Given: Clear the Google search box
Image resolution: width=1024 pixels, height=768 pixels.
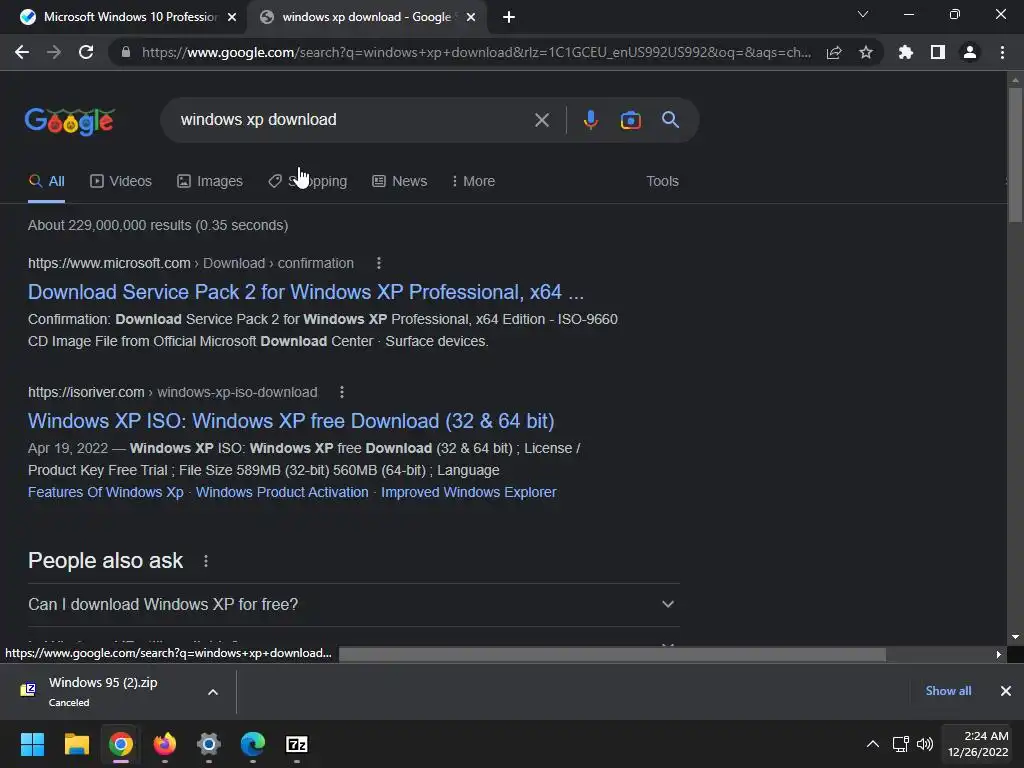Looking at the screenshot, I should 542,120.
